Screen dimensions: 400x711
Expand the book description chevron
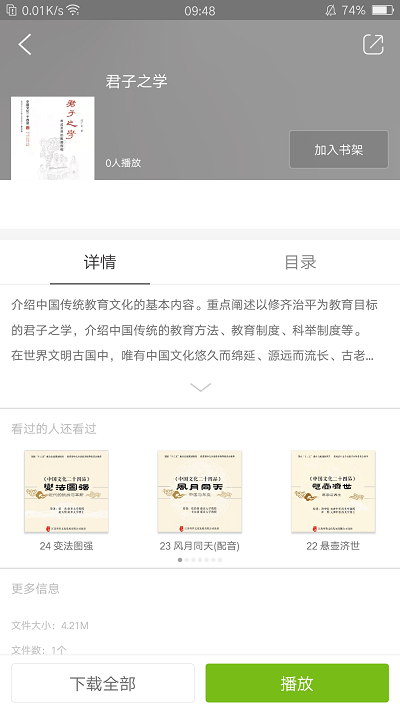point(200,387)
